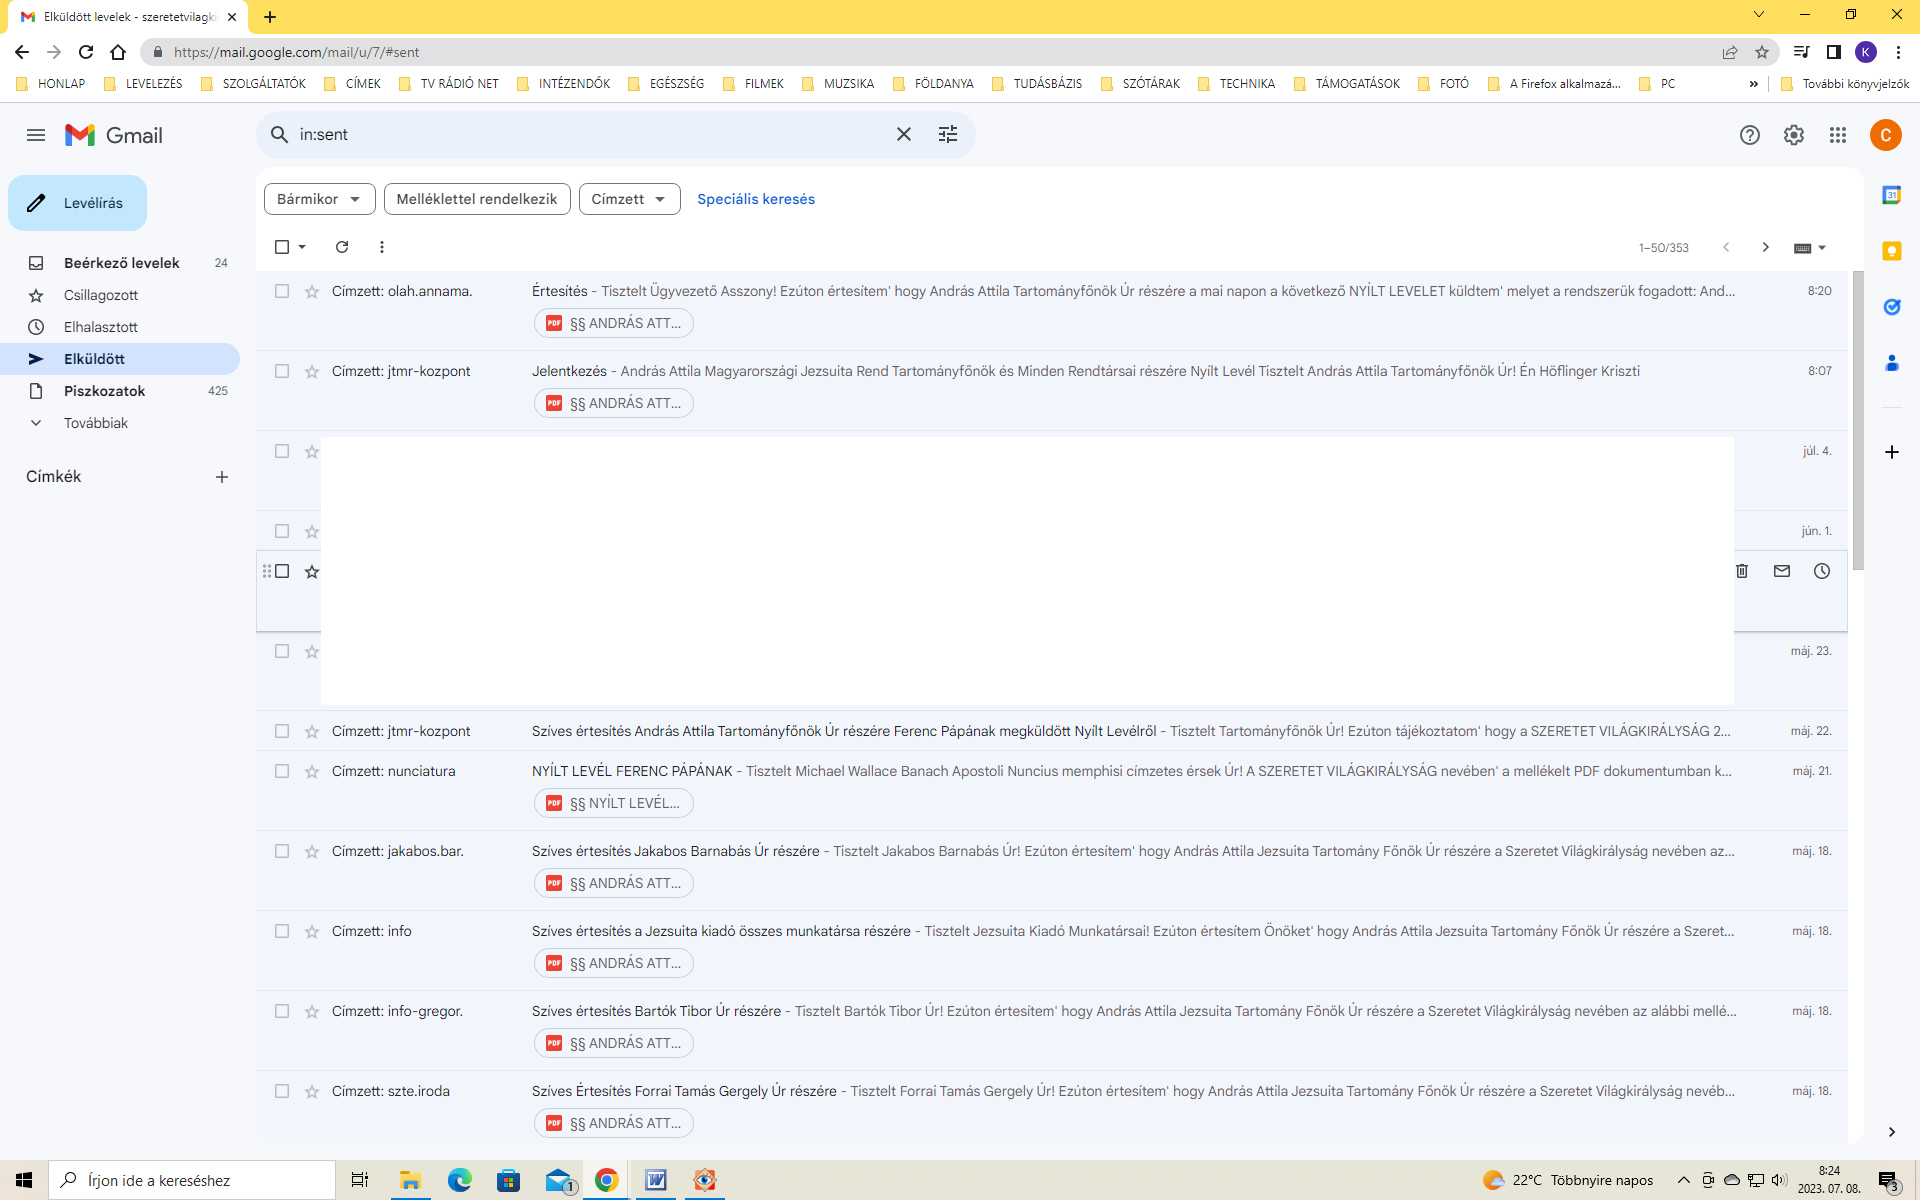Screen dimensions: 1920x1200
Task: Open Beérkező levelek inbox folder
Action: [122, 263]
